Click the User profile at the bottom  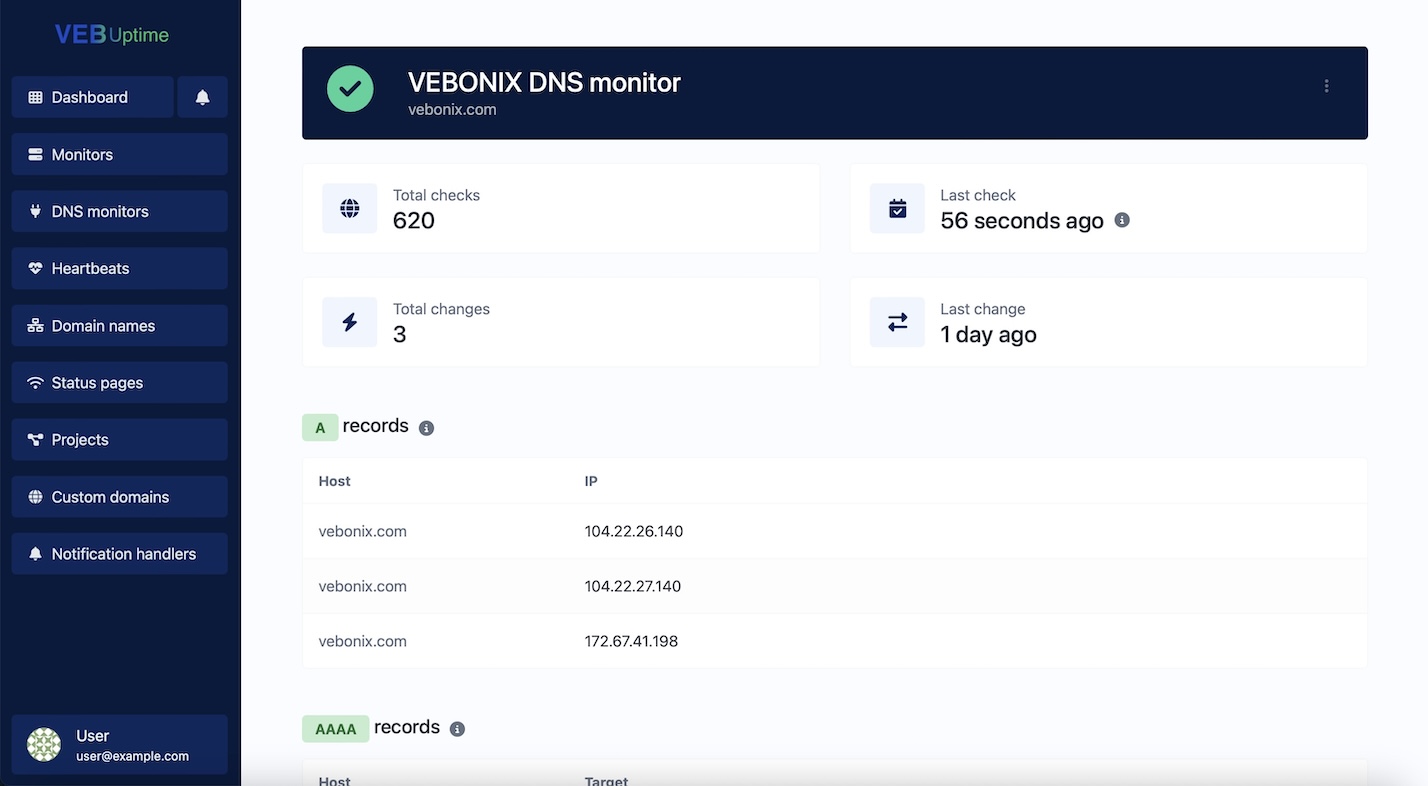[119, 744]
